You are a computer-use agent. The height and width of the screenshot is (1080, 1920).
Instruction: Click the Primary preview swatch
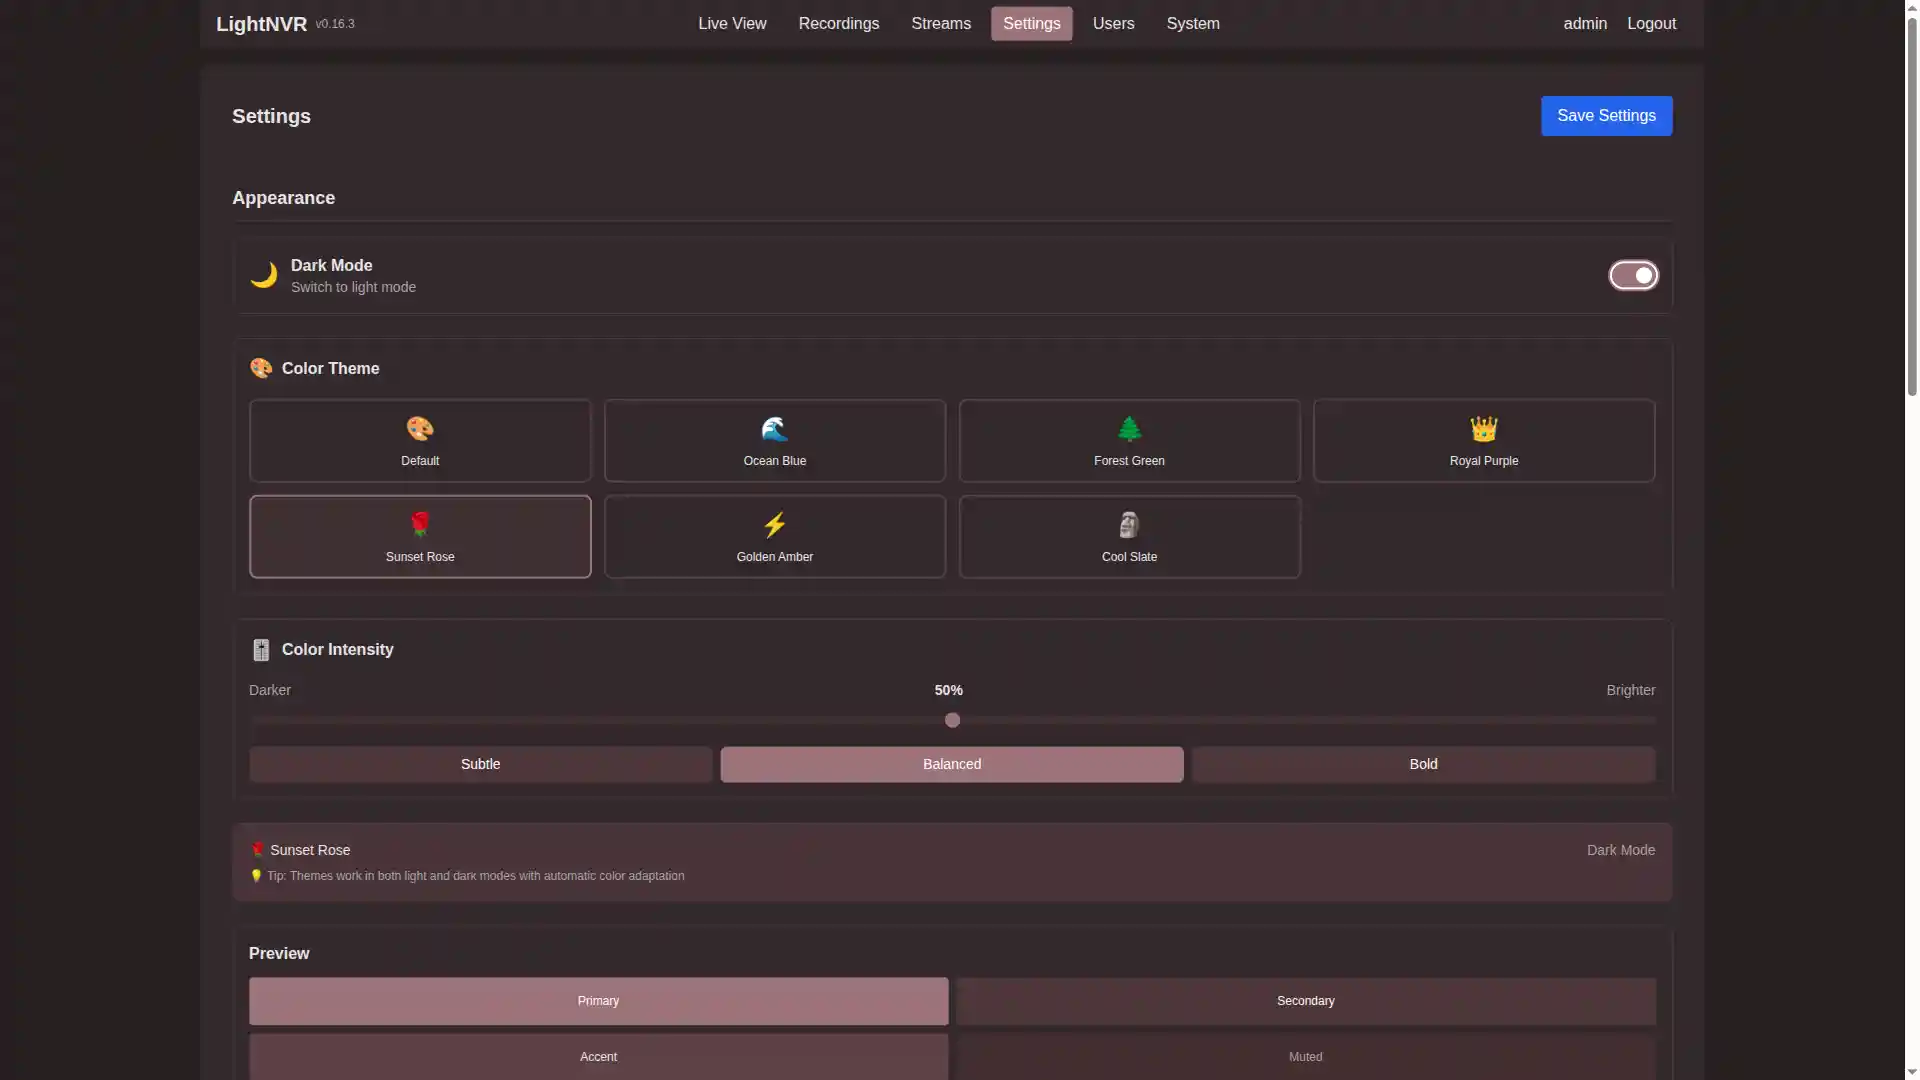(598, 1000)
